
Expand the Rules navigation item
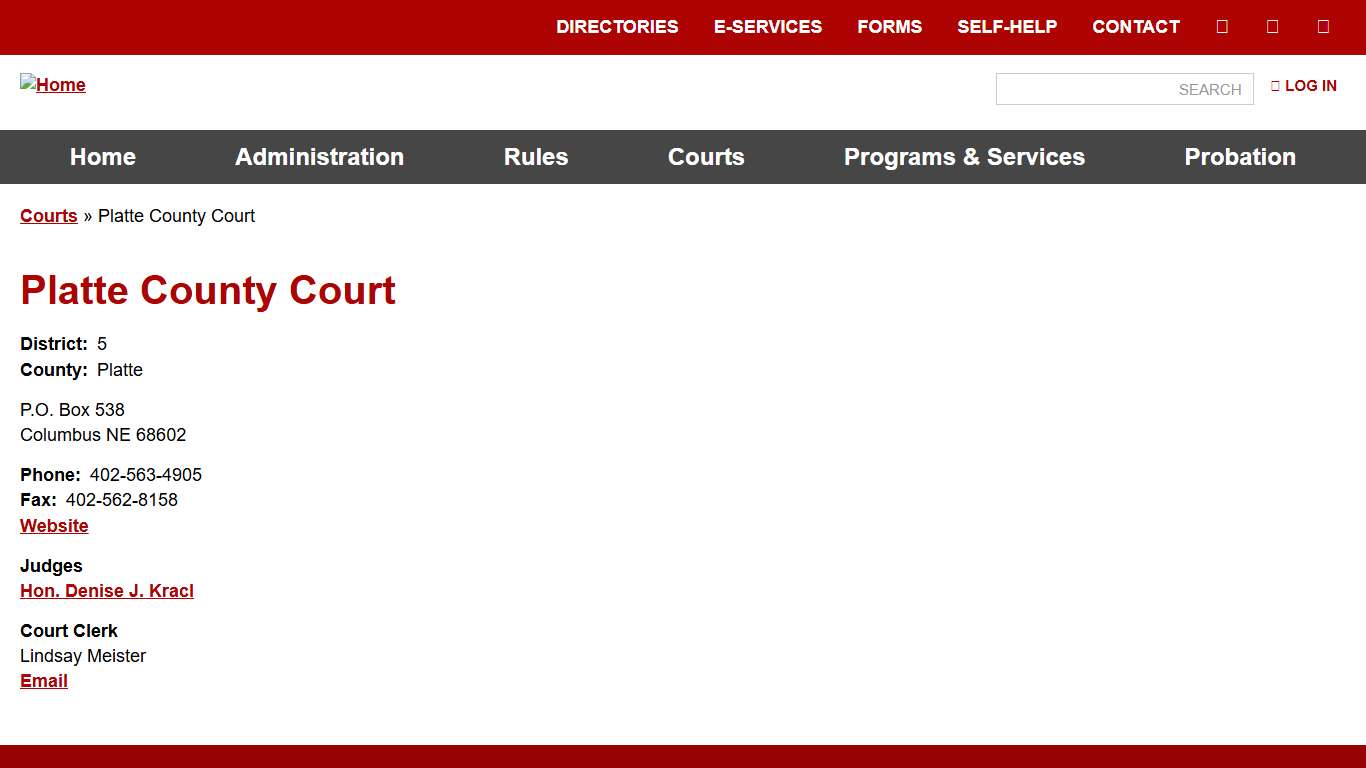point(536,157)
